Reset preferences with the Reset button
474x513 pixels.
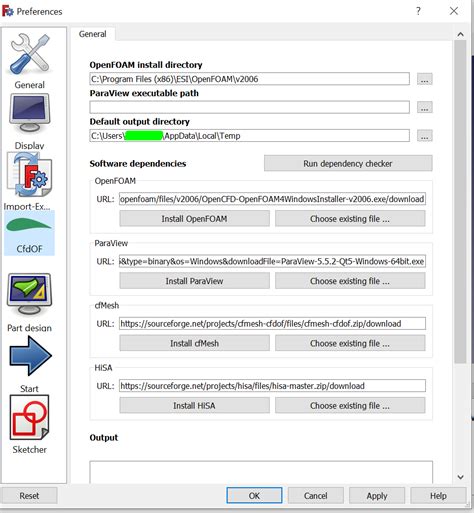tap(29, 496)
